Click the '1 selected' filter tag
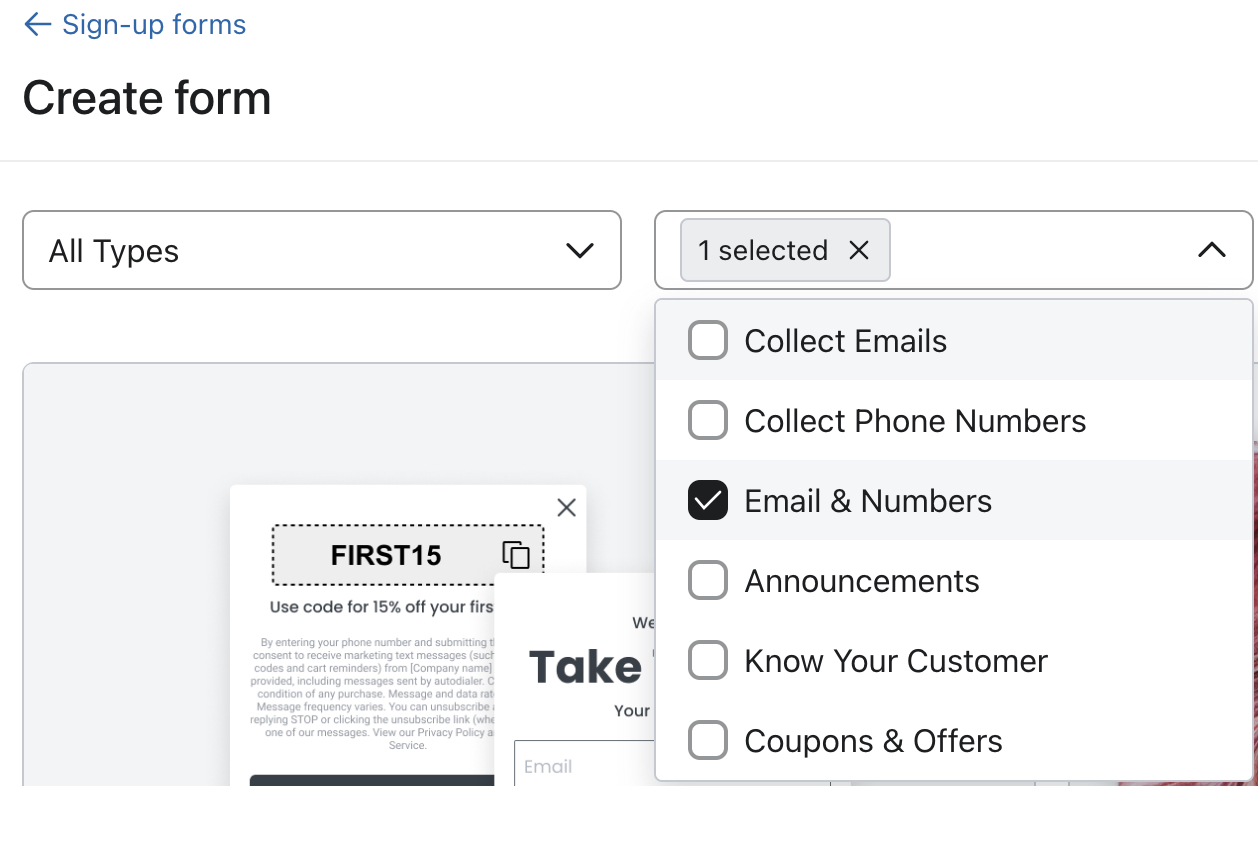This screenshot has height=864, width=1258. [x=763, y=250]
